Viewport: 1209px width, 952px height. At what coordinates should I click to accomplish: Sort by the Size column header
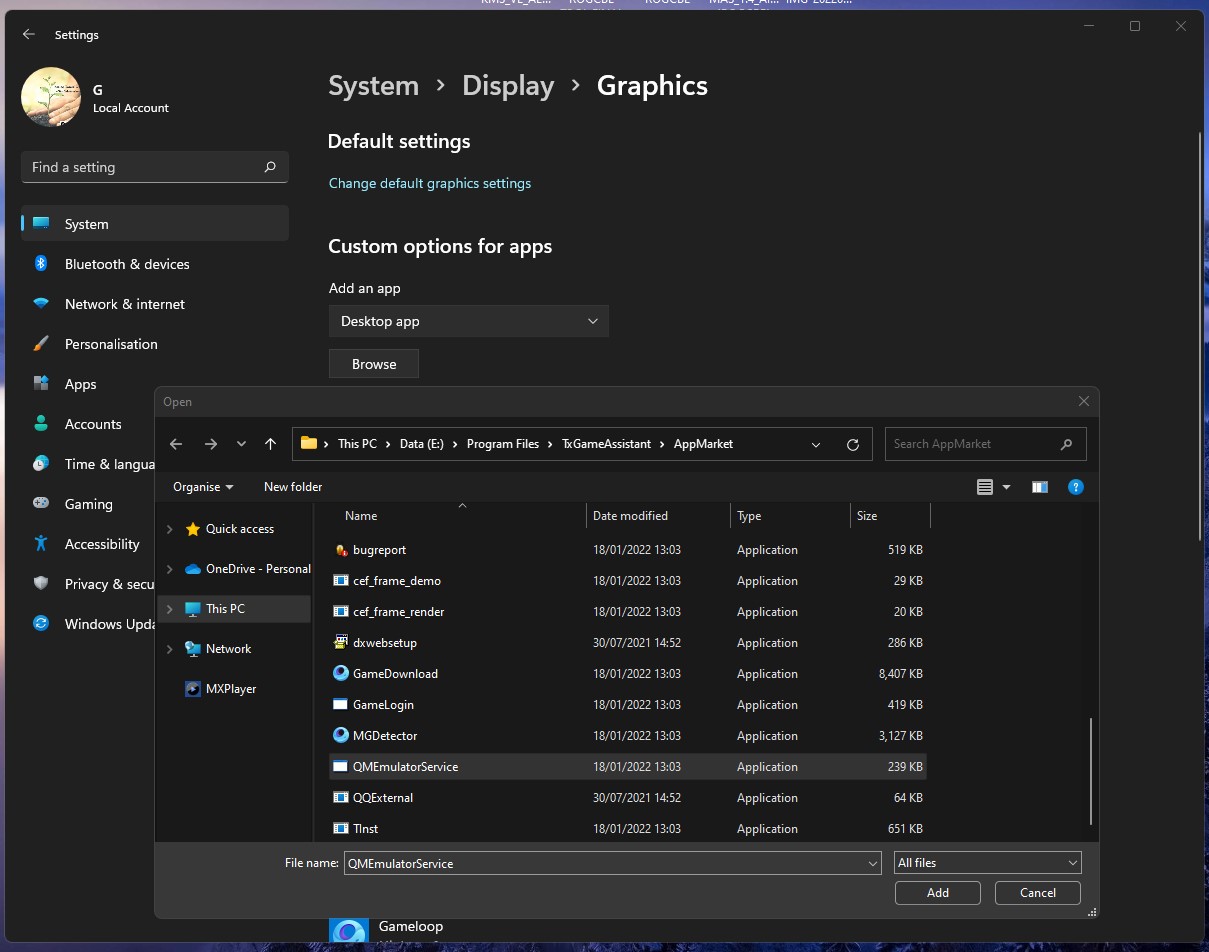click(890, 516)
